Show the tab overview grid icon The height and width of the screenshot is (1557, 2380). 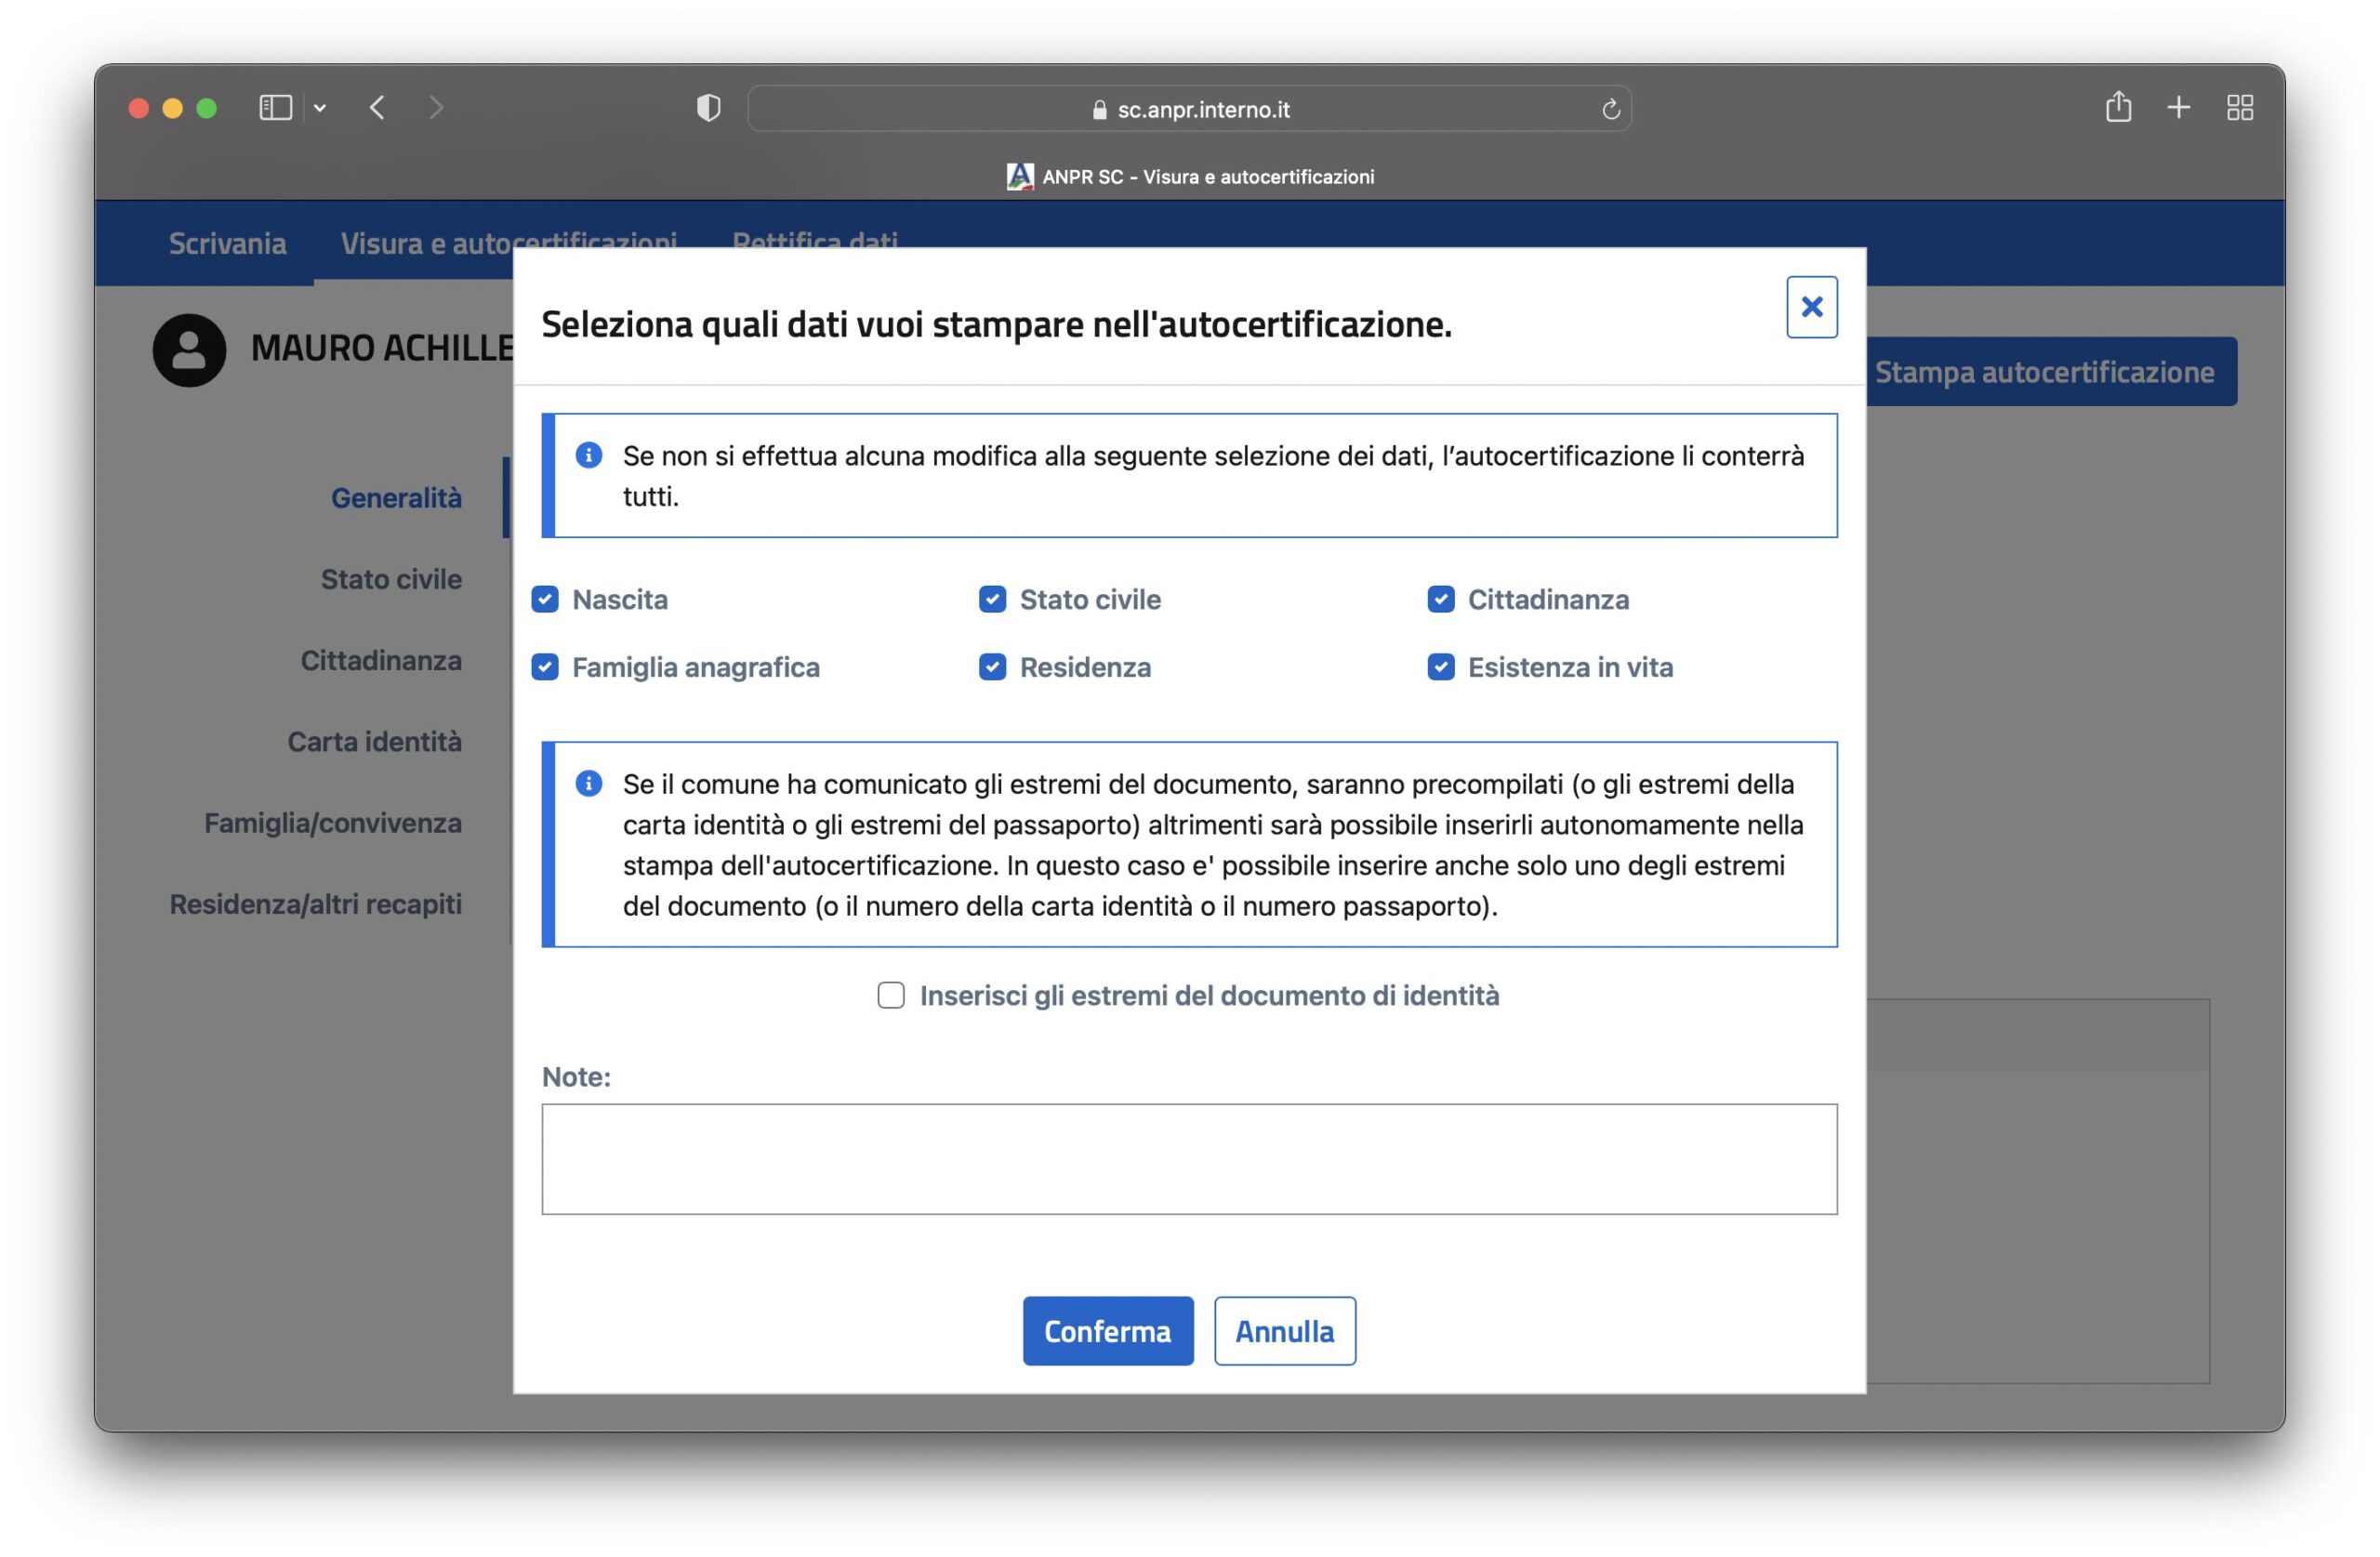2240,107
